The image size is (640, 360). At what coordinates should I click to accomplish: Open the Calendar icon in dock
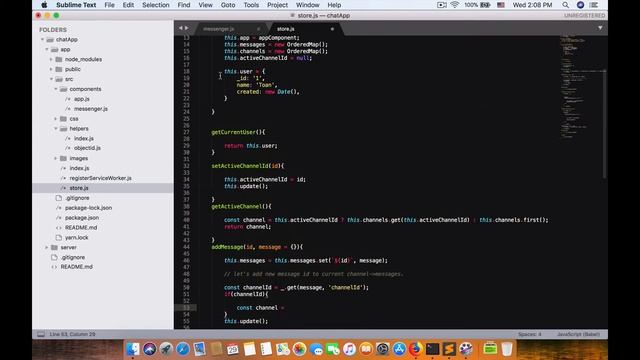233,349
